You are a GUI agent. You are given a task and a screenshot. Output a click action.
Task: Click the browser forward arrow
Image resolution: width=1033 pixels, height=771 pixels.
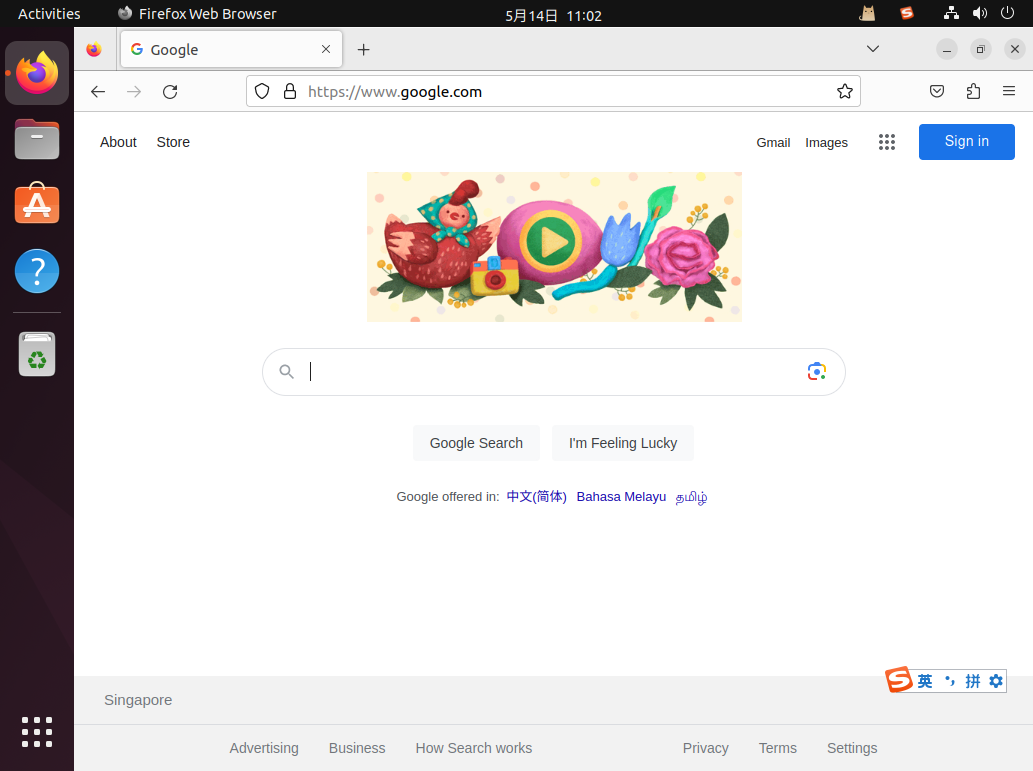click(134, 92)
